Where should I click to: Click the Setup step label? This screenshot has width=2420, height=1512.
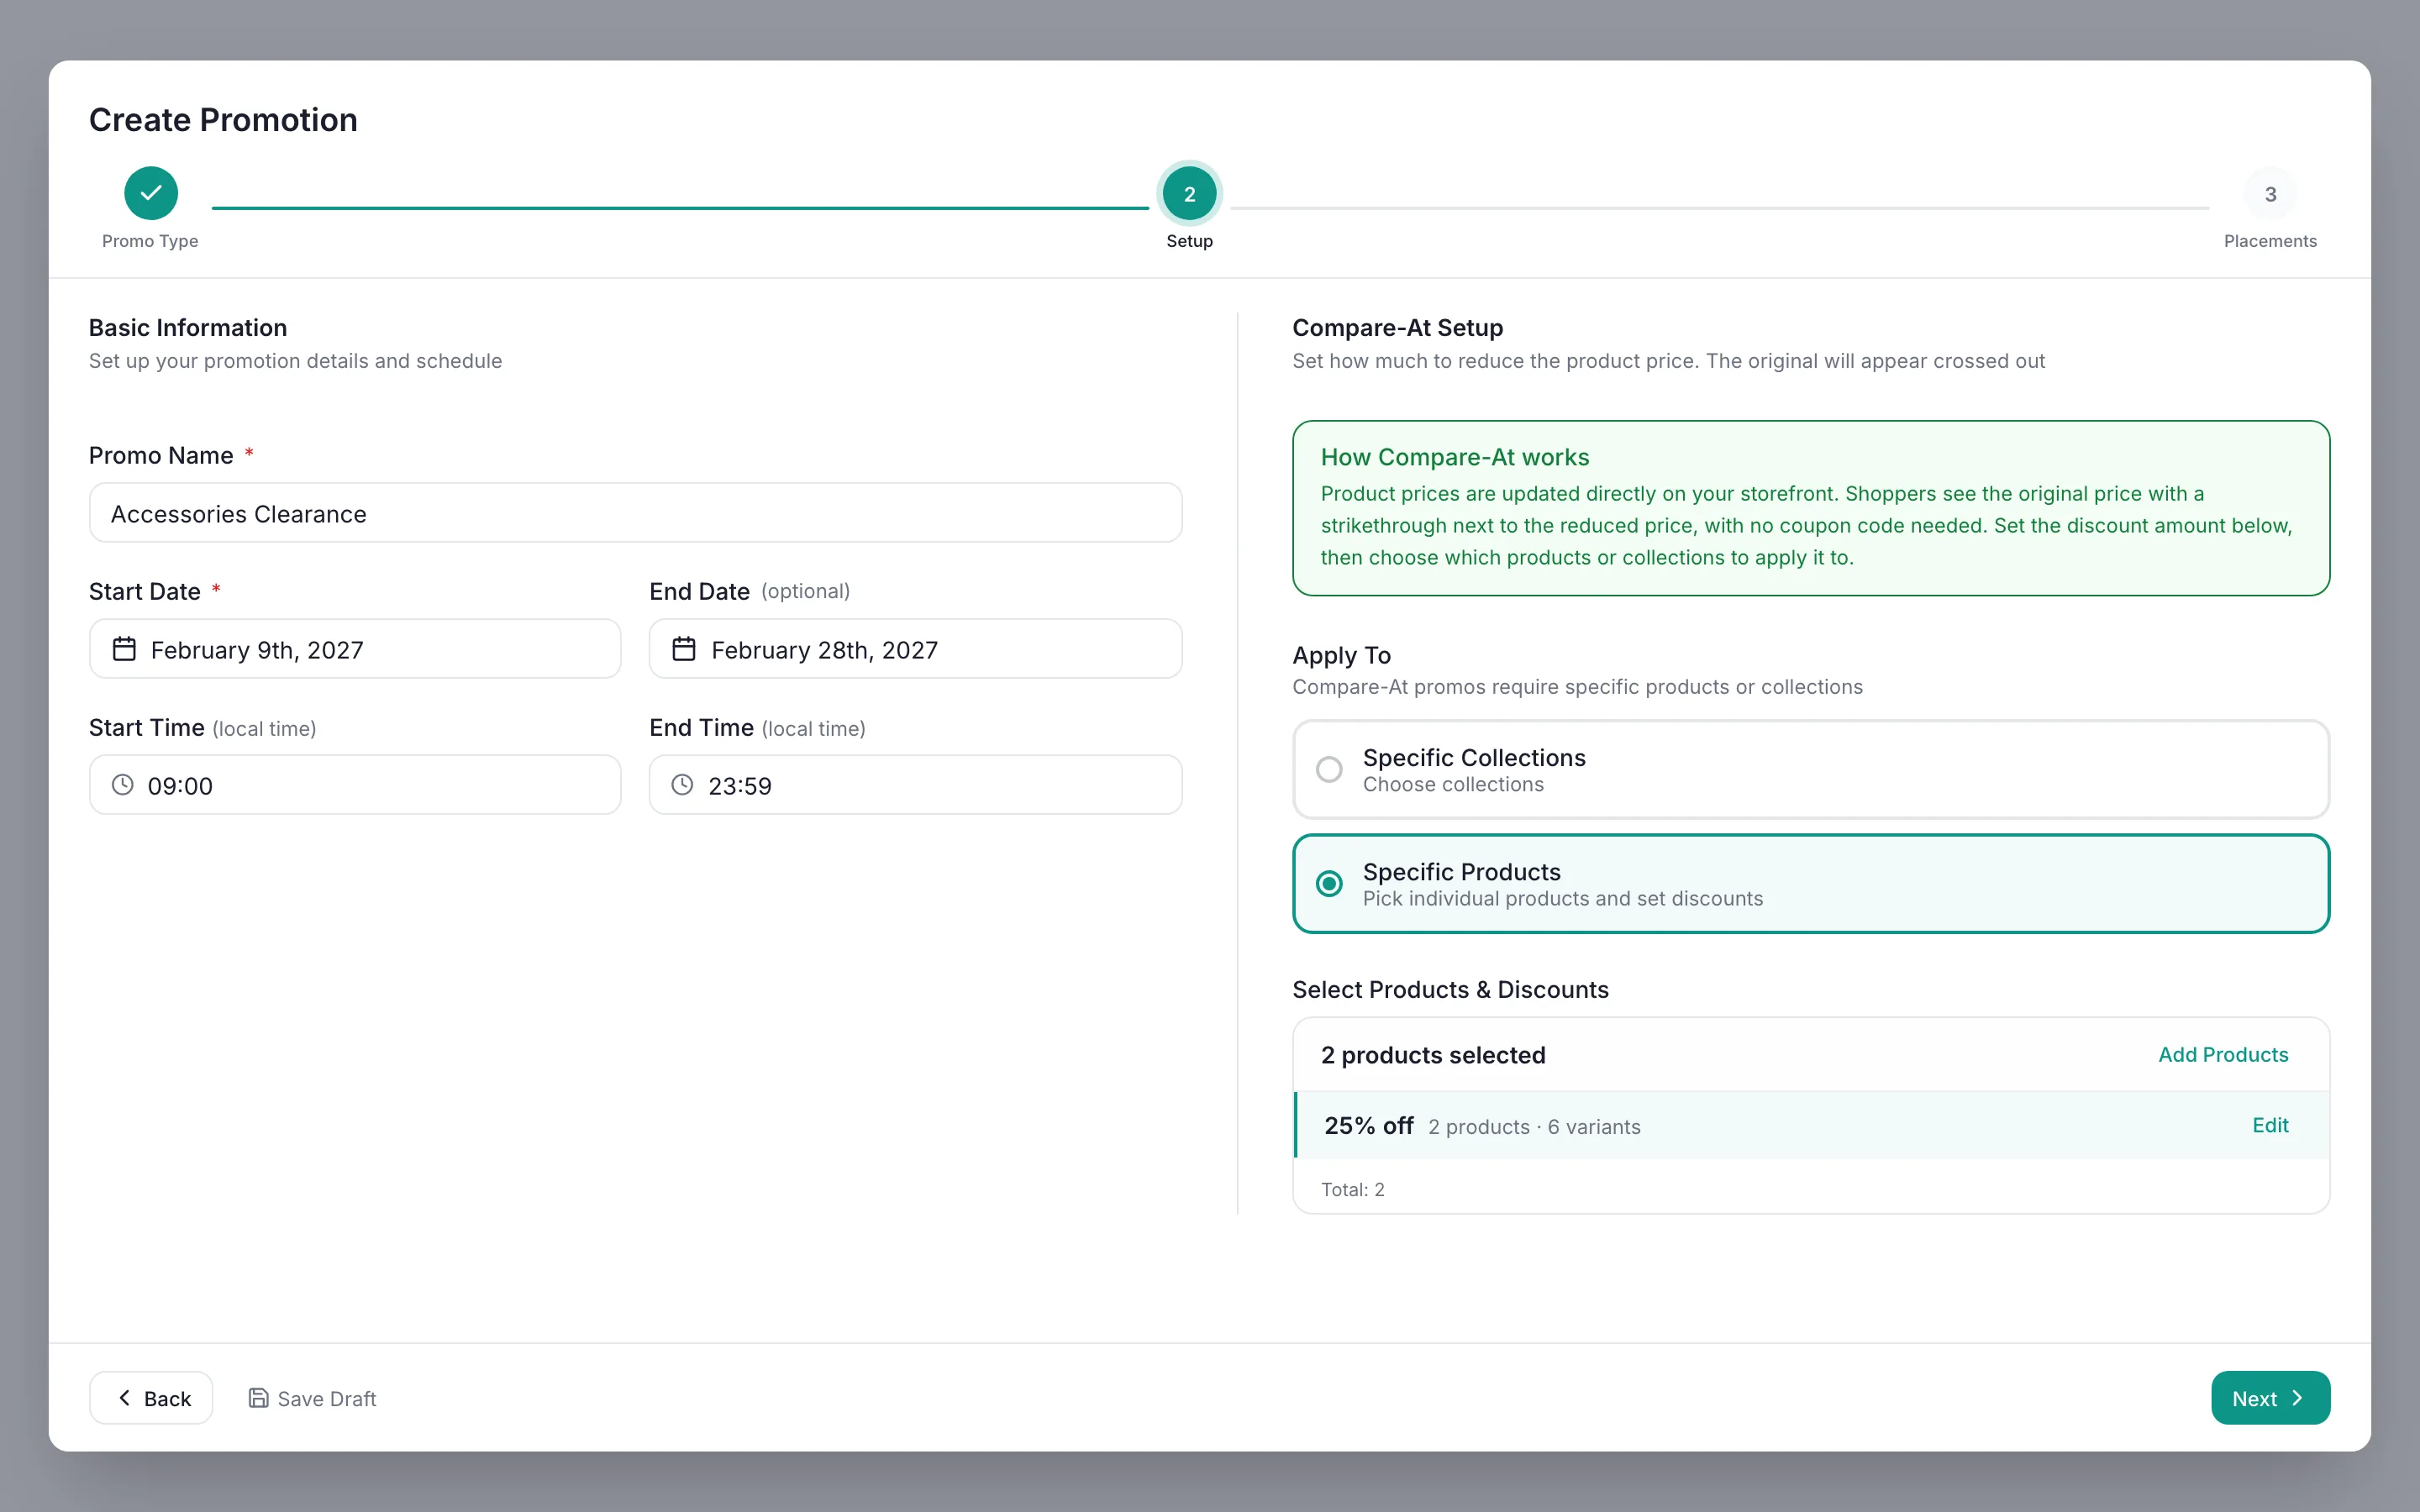click(x=1189, y=241)
